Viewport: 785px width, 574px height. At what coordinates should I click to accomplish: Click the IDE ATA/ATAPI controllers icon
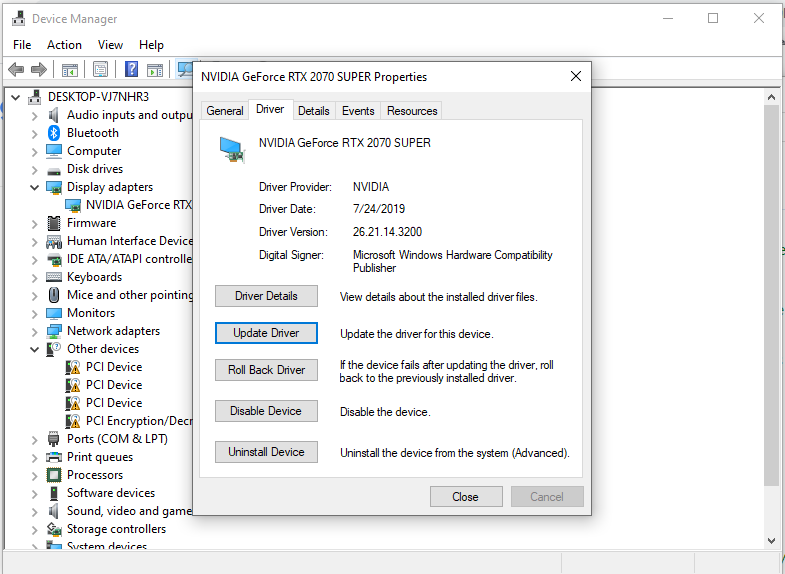(x=54, y=259)
